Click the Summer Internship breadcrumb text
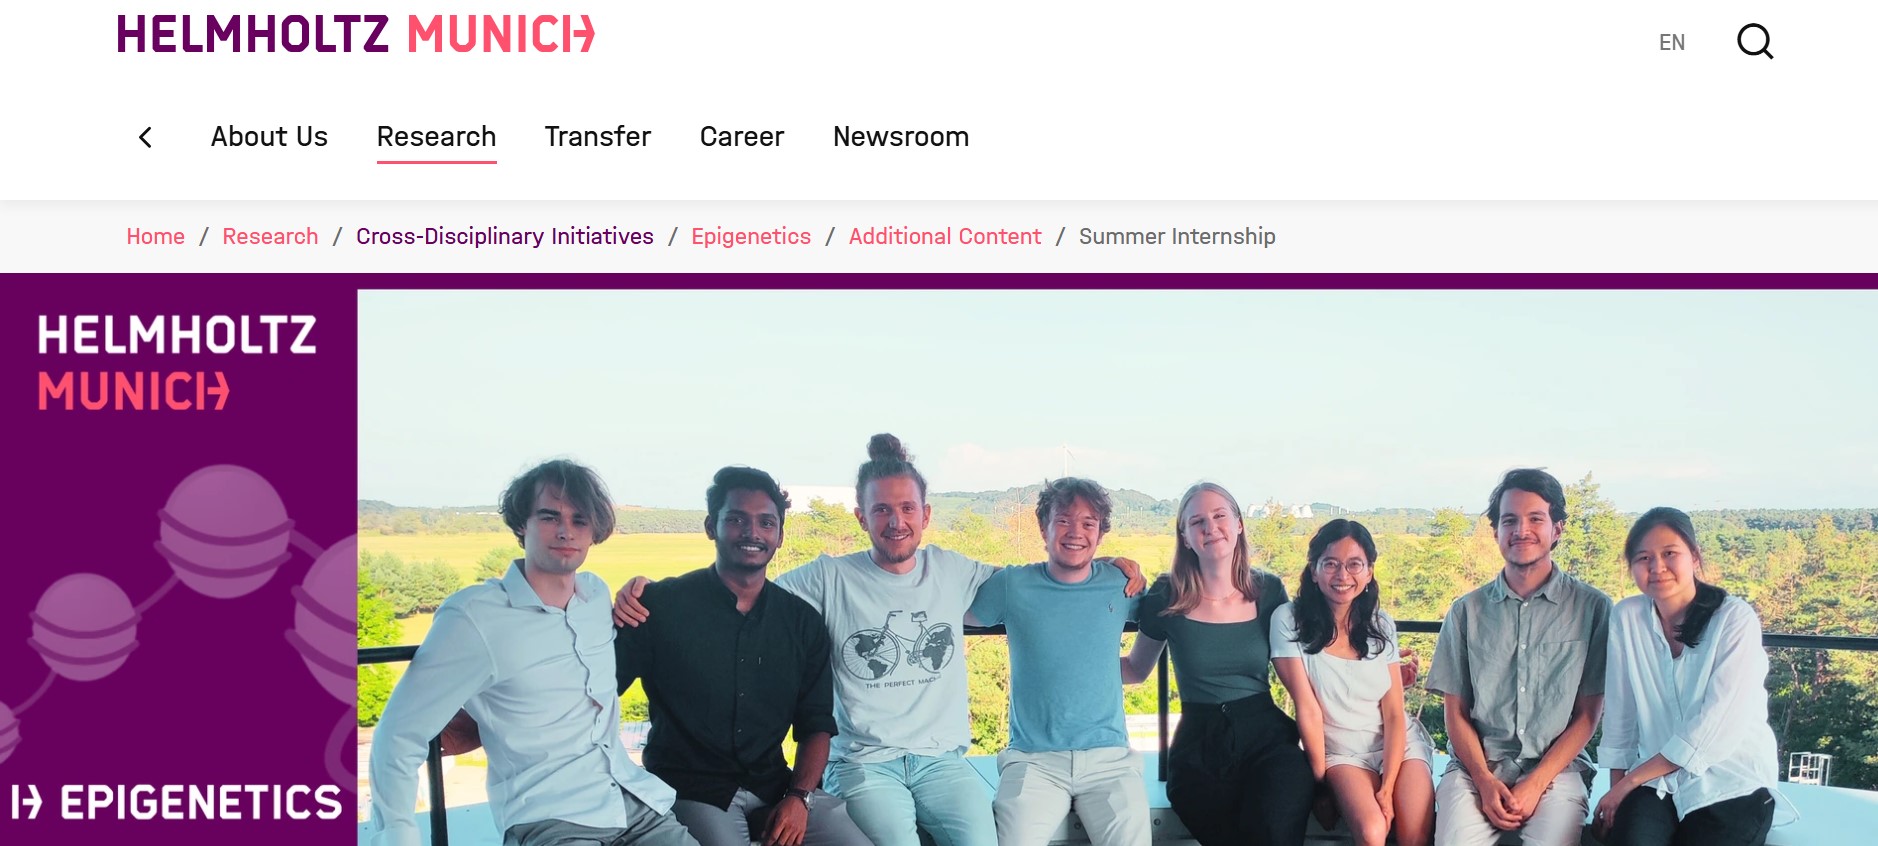Image resolution: width=1878 pixels, height=846 pixels. 1177,236
